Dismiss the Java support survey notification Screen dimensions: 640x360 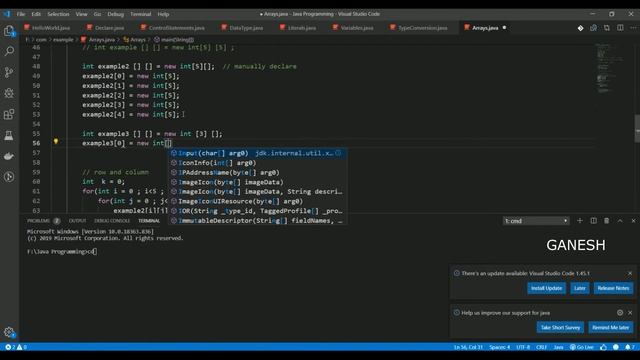point(630,313)
